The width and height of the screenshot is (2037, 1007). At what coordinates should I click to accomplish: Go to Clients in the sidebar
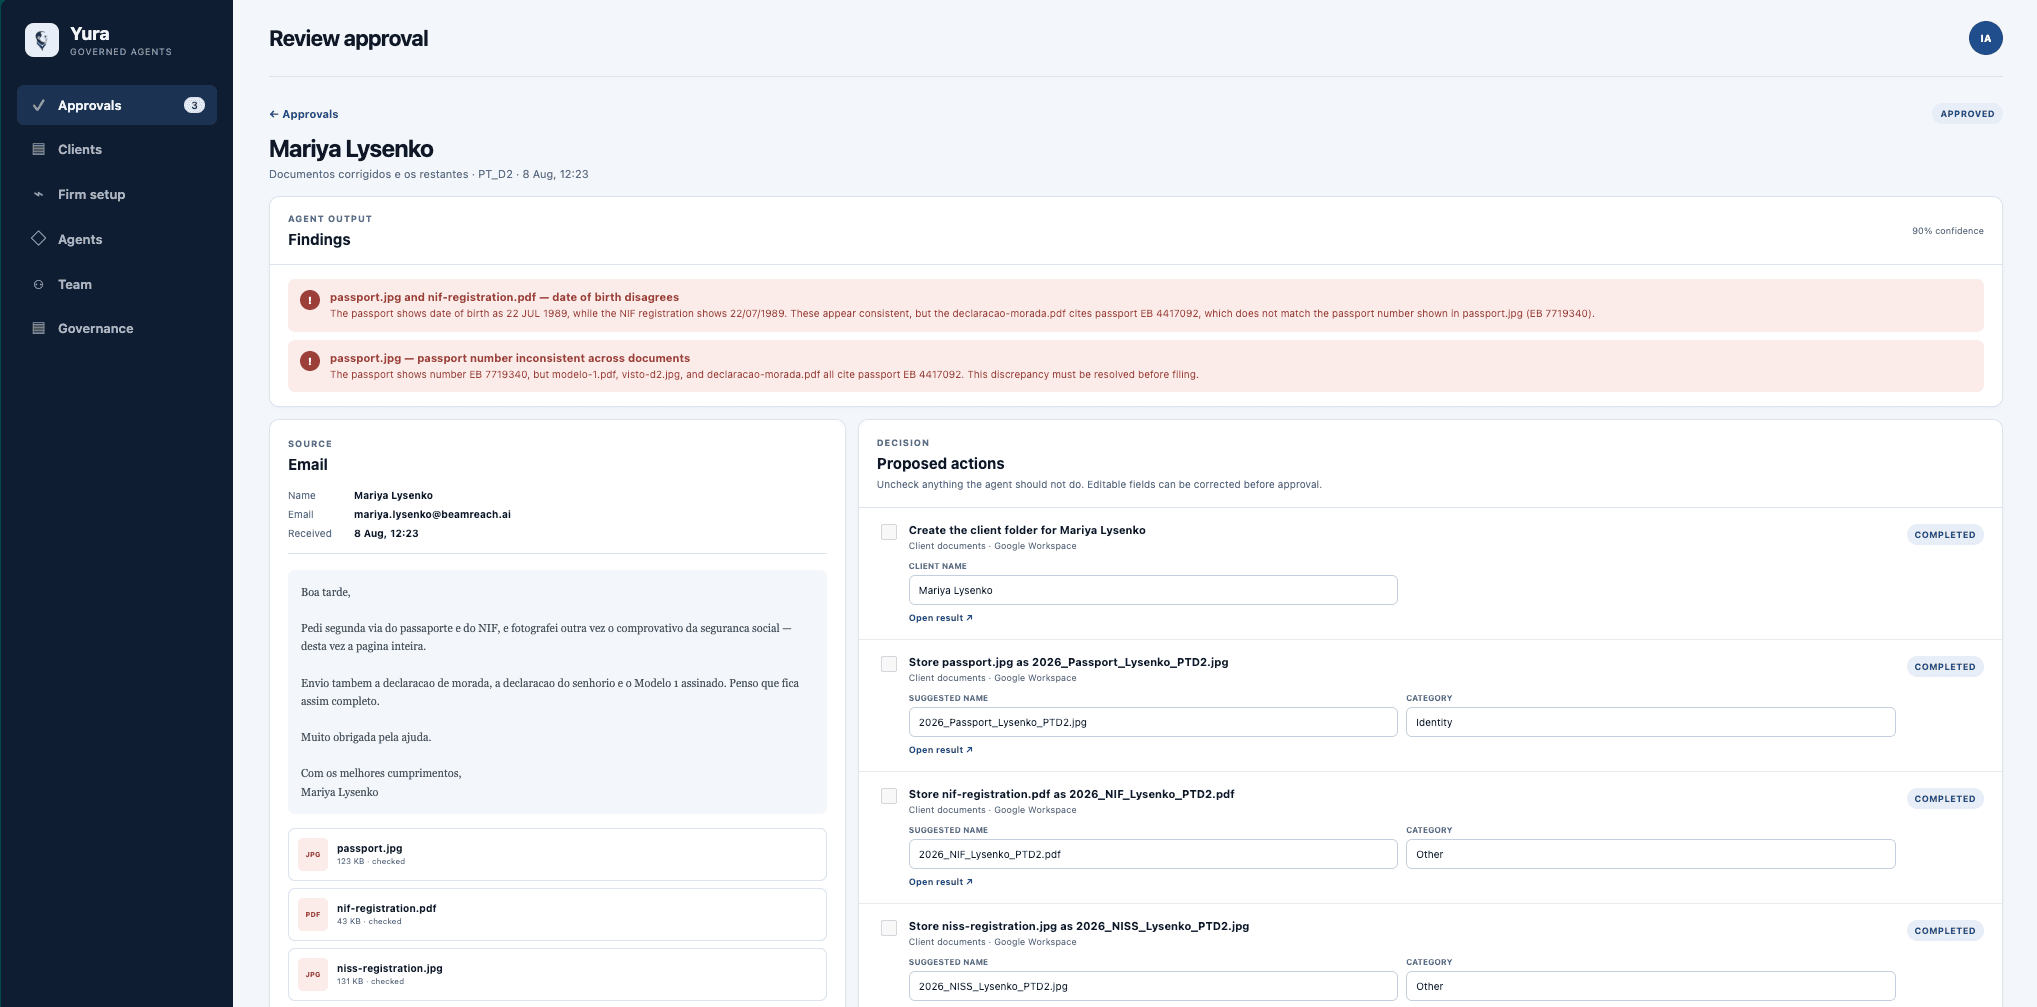(x=117, y=149)
